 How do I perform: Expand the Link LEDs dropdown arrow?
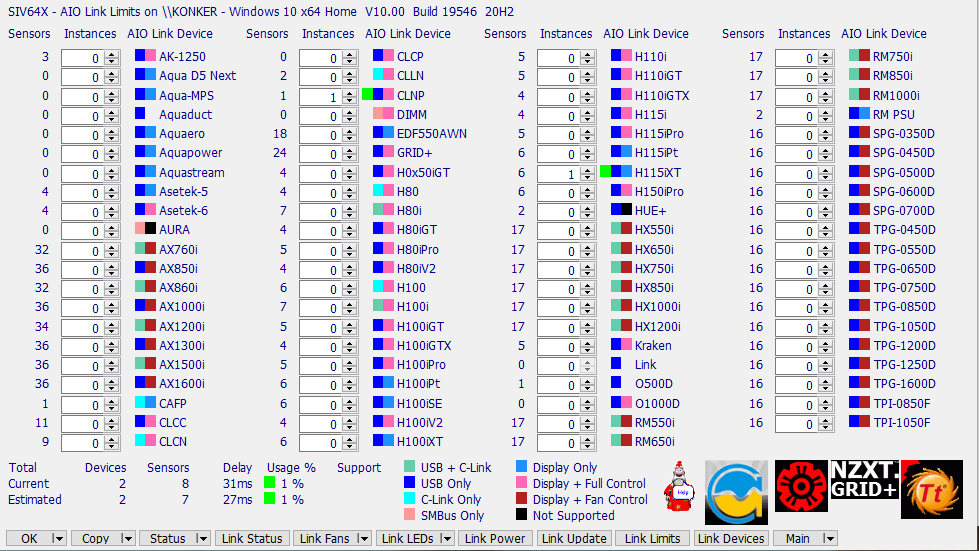[446, 539]
